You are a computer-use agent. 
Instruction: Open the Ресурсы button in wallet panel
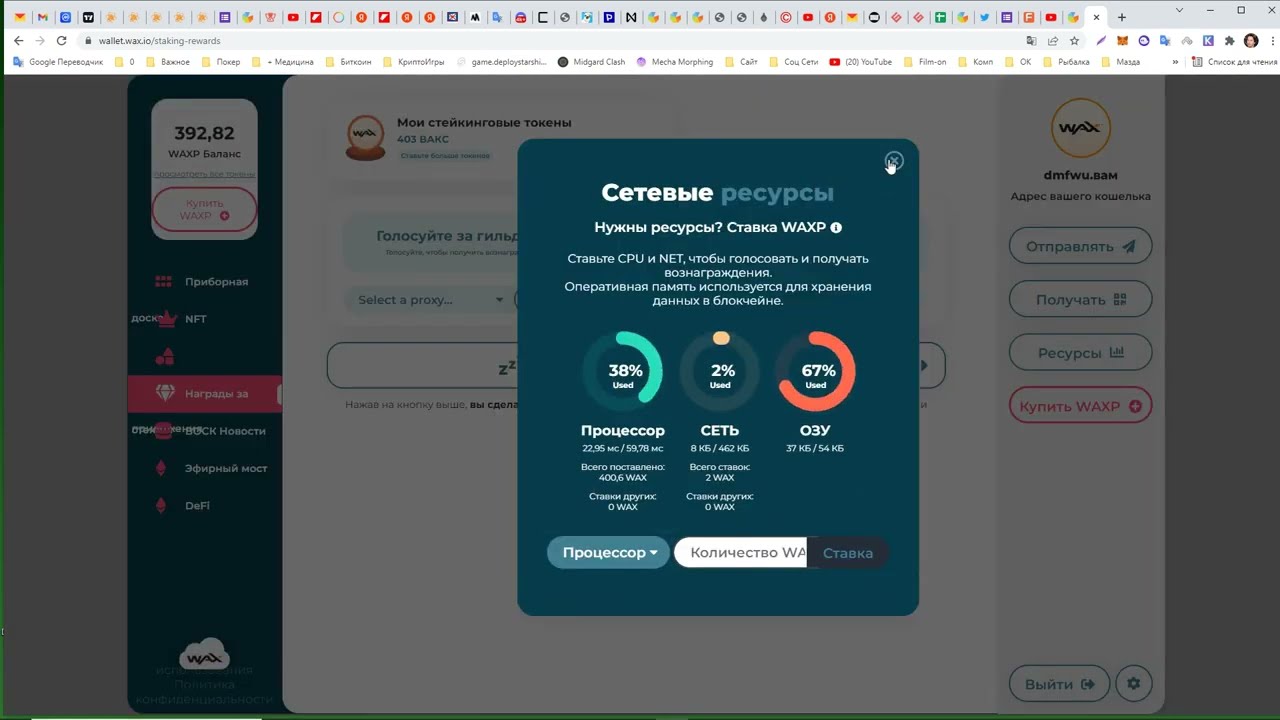coord(1080,352)
